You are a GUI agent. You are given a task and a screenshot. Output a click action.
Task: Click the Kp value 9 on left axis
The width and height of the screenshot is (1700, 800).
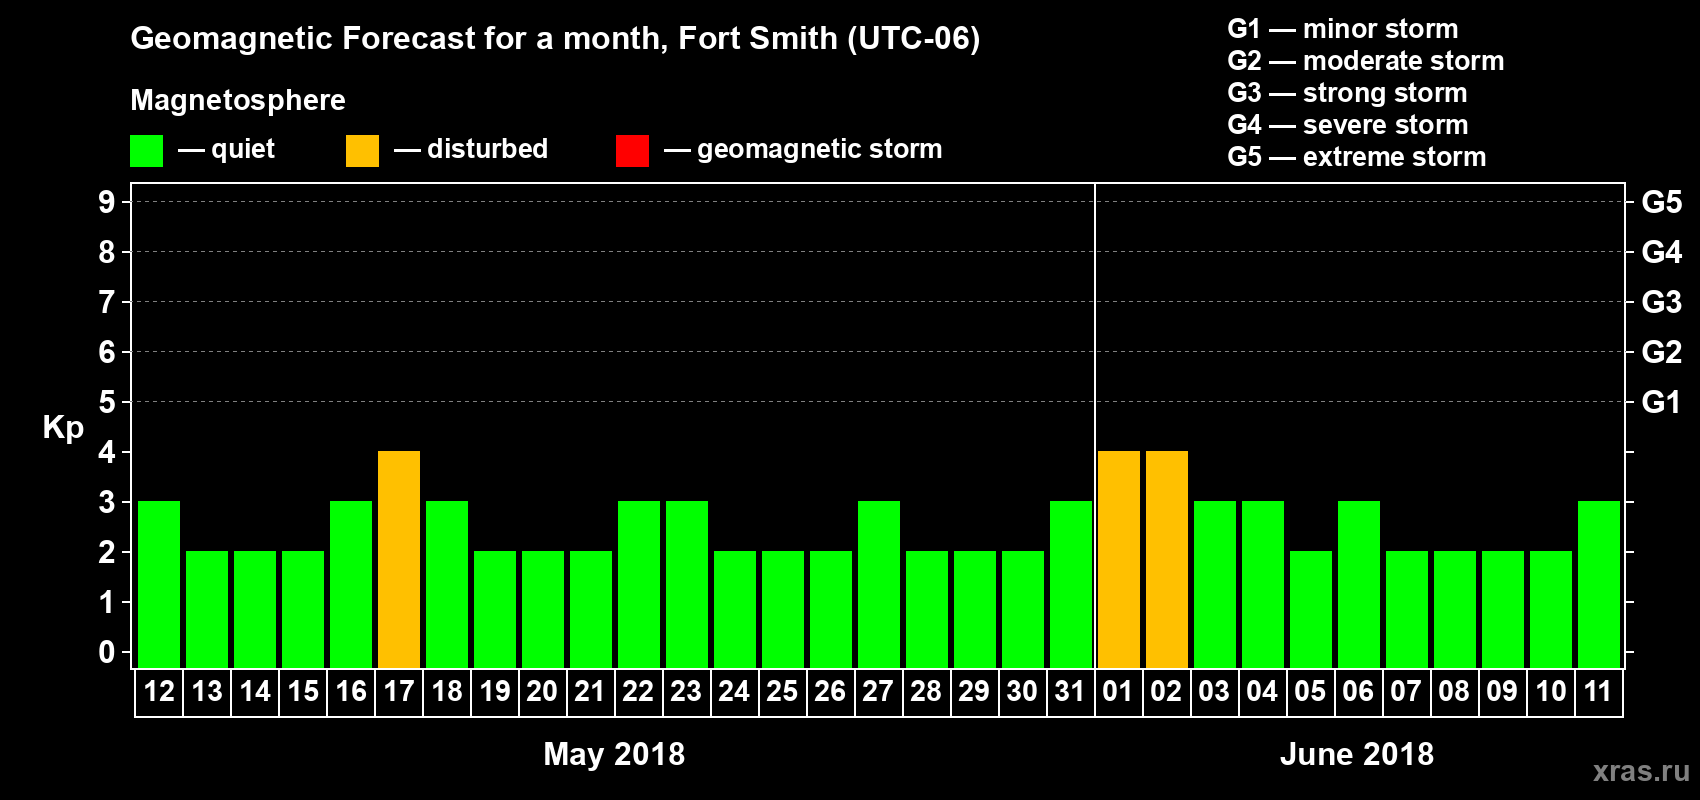[107, 202]
